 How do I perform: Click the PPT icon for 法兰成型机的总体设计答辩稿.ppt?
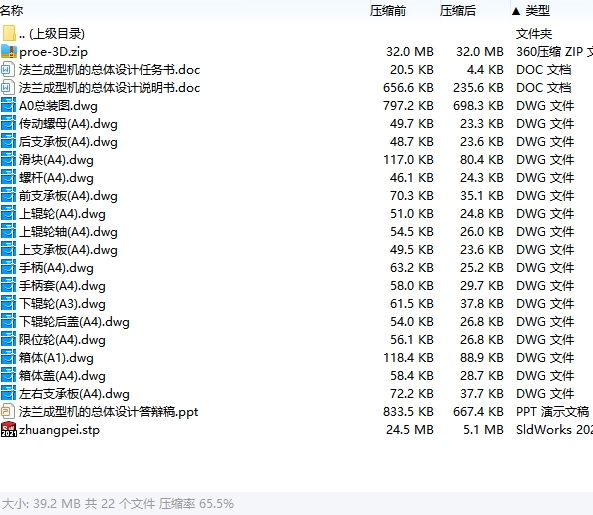pyautogui.click(x=8, y=412)
